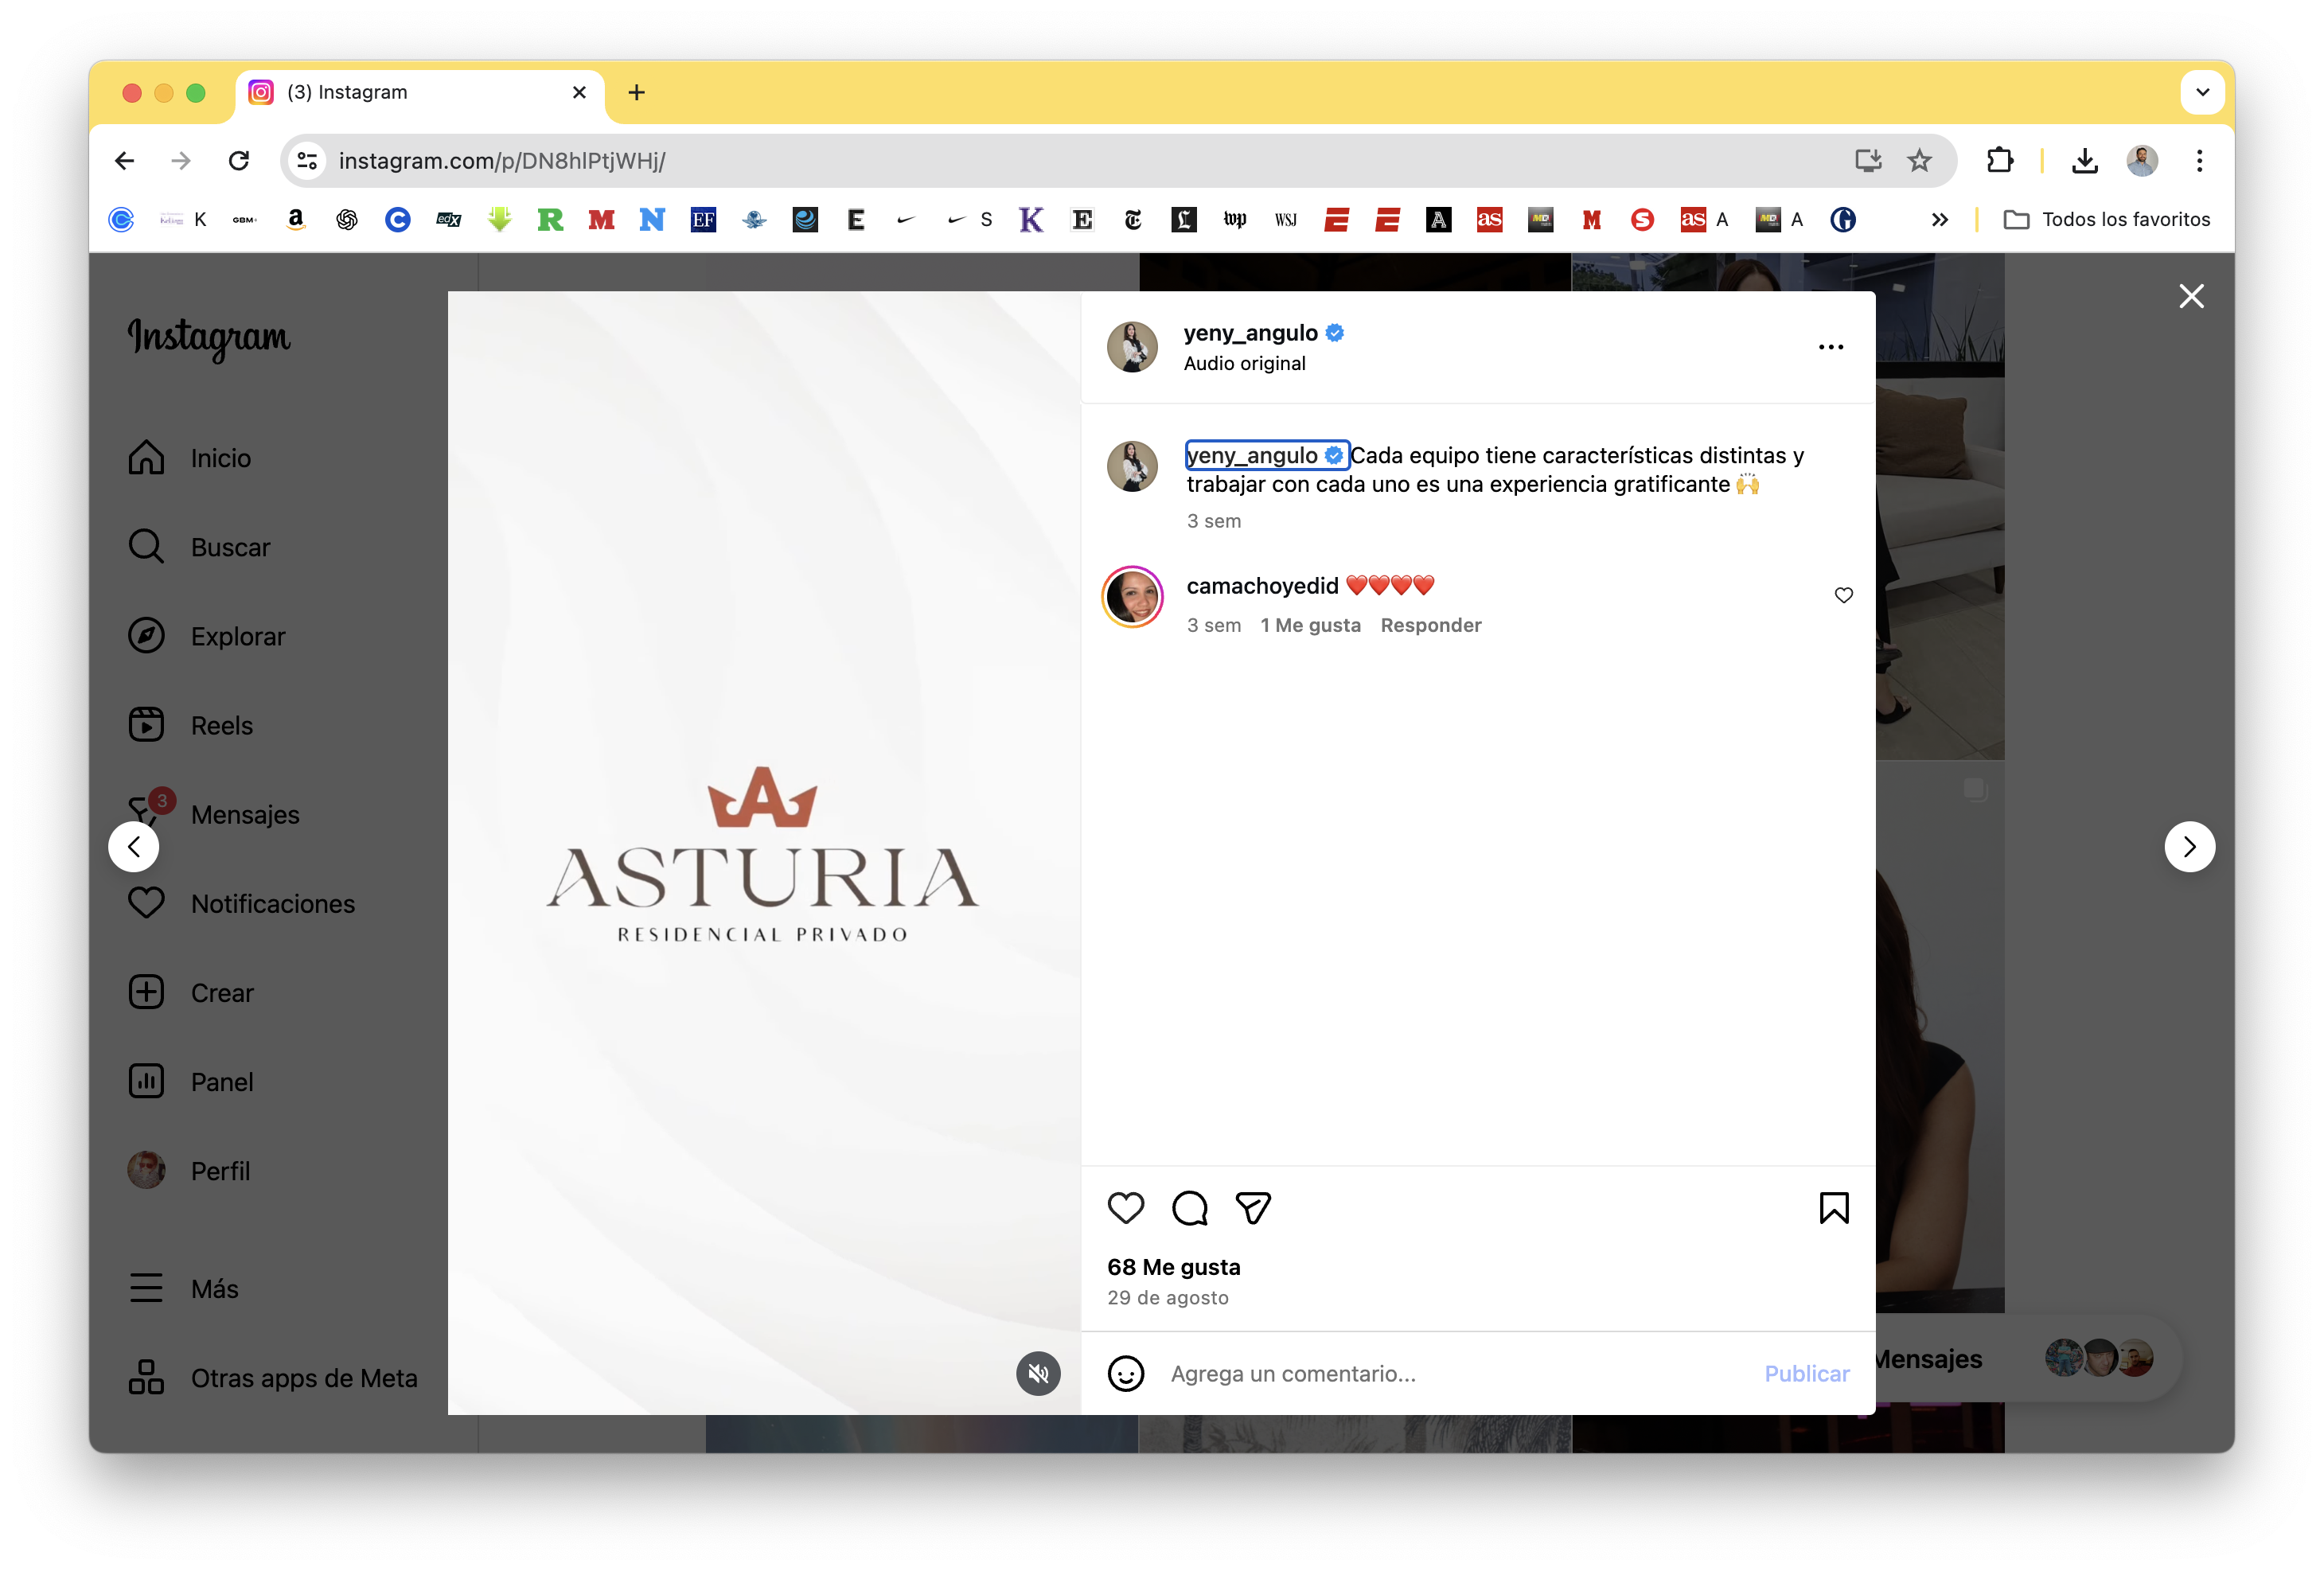This screenshot has height=1571, width=2324.
Task: Go to next post arrow
Action: pyautogui.click(x=2189, y=847)
